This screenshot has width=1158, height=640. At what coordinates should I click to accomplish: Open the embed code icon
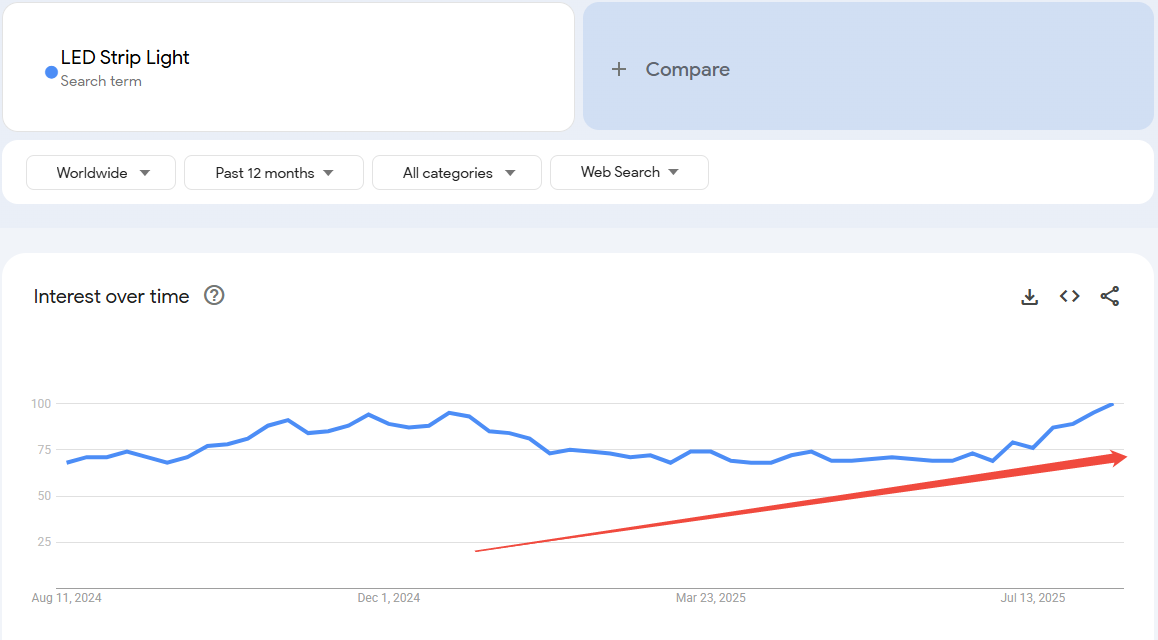pyautogui.click(x=1069, y=296)
